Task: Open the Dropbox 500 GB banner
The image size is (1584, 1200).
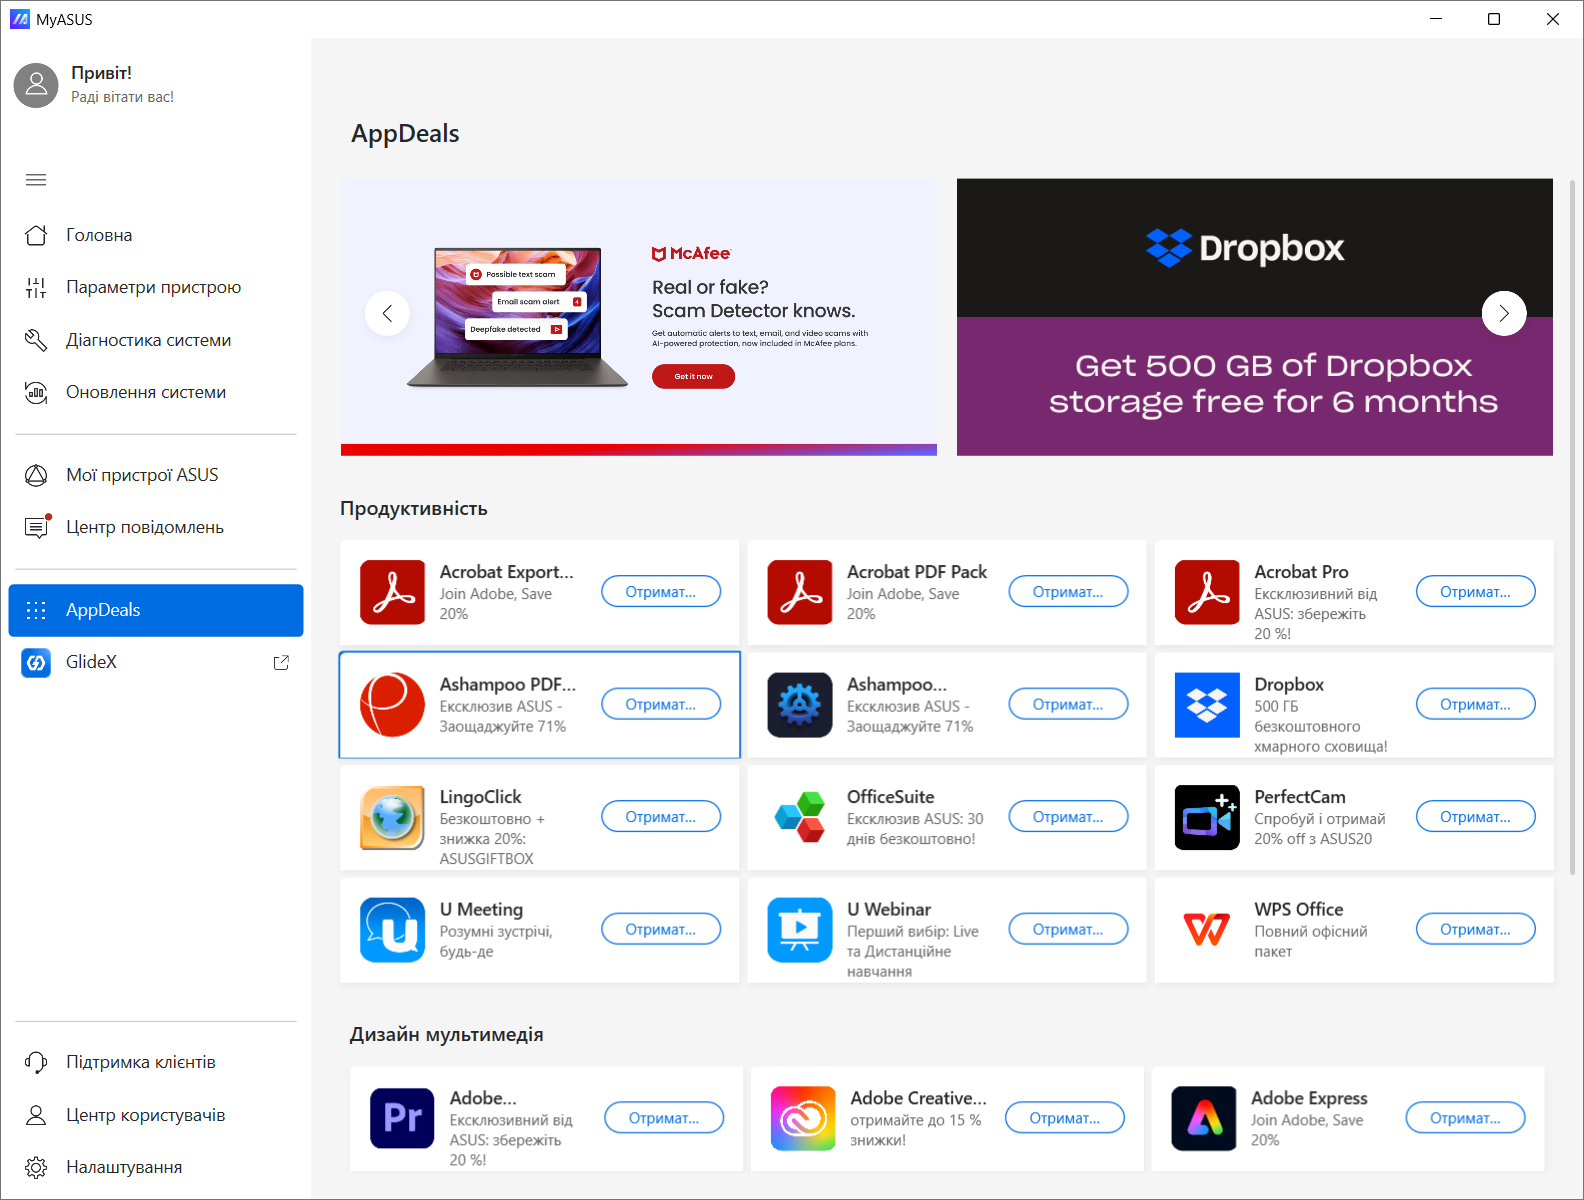Action: tap(1255, 317)
